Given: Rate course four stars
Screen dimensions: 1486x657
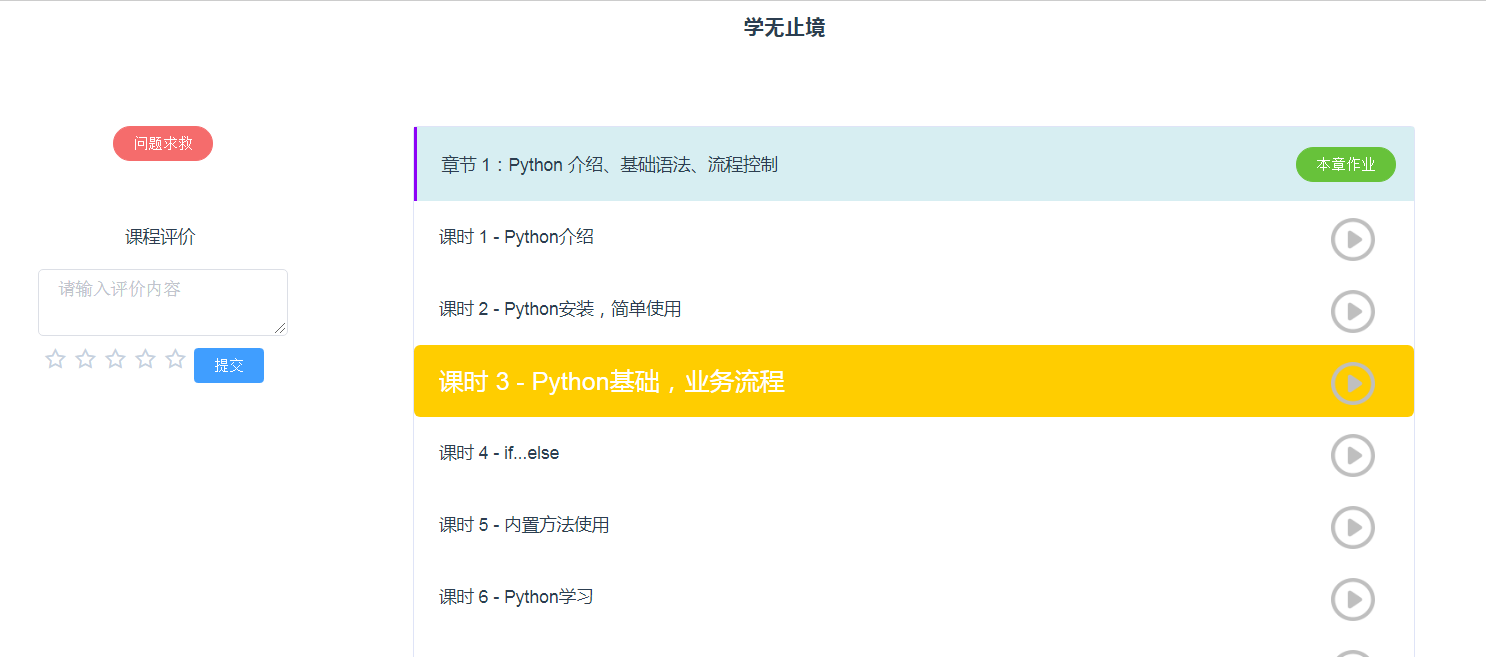Looking at the screenshot, I should coord(145,359).
